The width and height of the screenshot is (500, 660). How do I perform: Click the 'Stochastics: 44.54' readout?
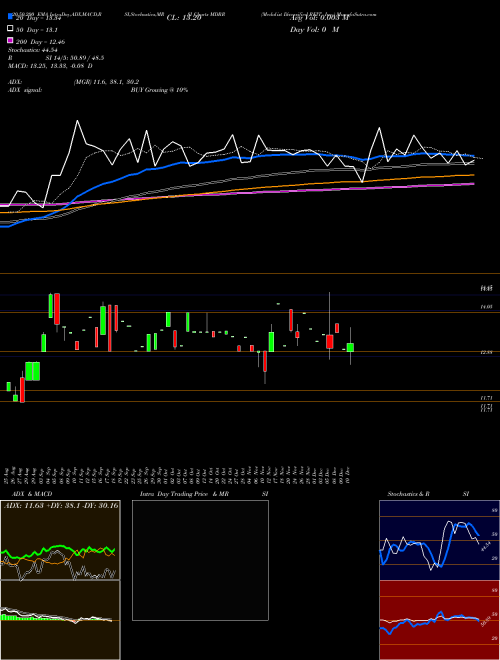pyautogui.click(x=32, y=50)
